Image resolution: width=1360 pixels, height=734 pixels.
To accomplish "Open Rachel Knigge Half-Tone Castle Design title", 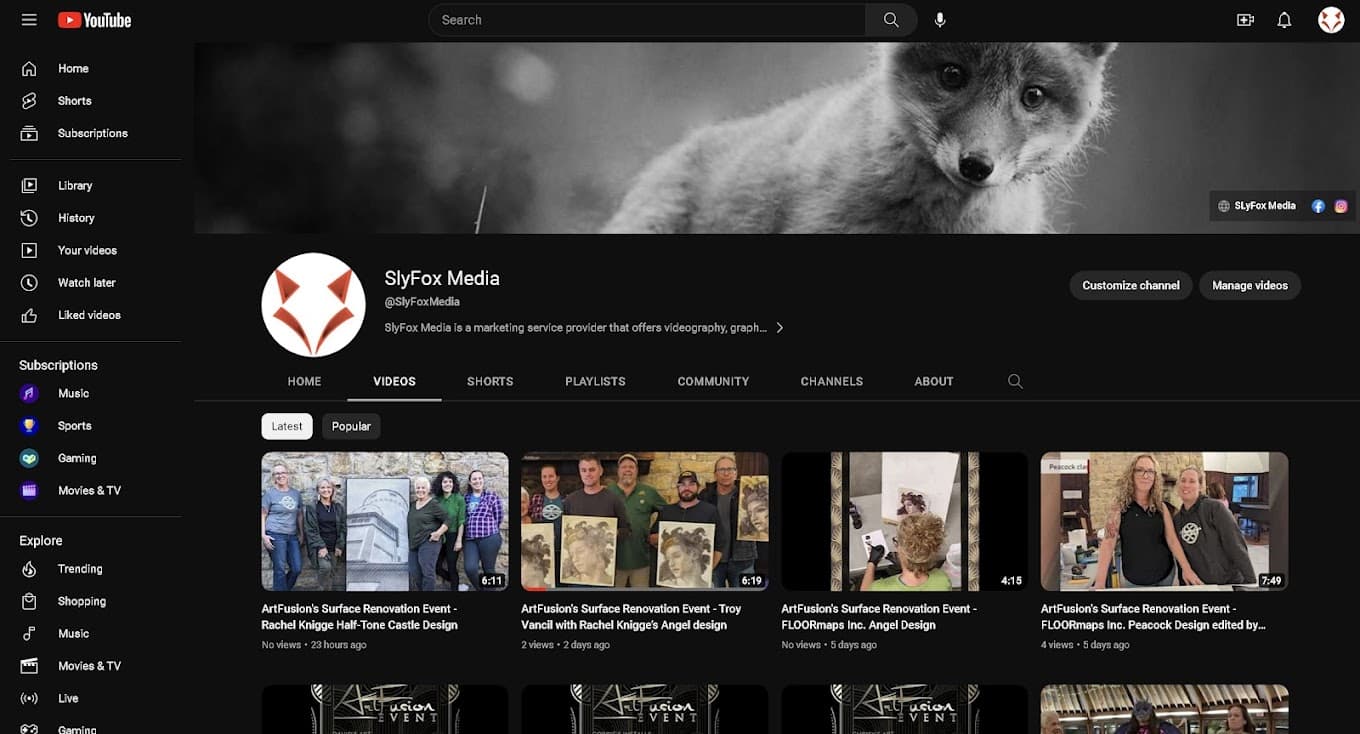I will [x=360, y=617].
